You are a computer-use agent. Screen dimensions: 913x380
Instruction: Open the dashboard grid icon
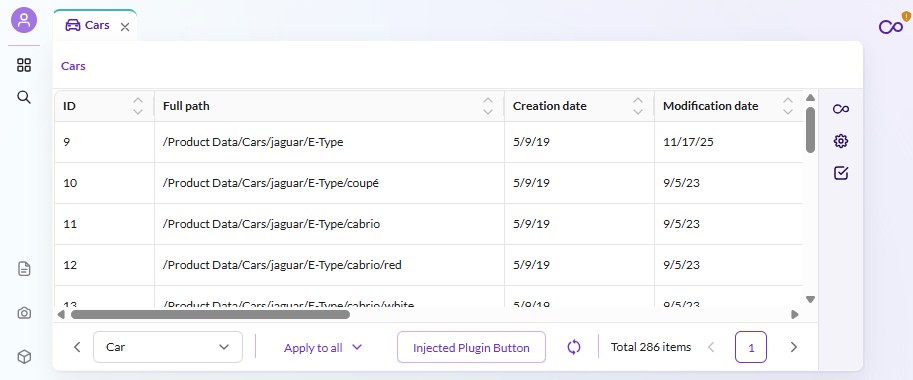point(24,65)
